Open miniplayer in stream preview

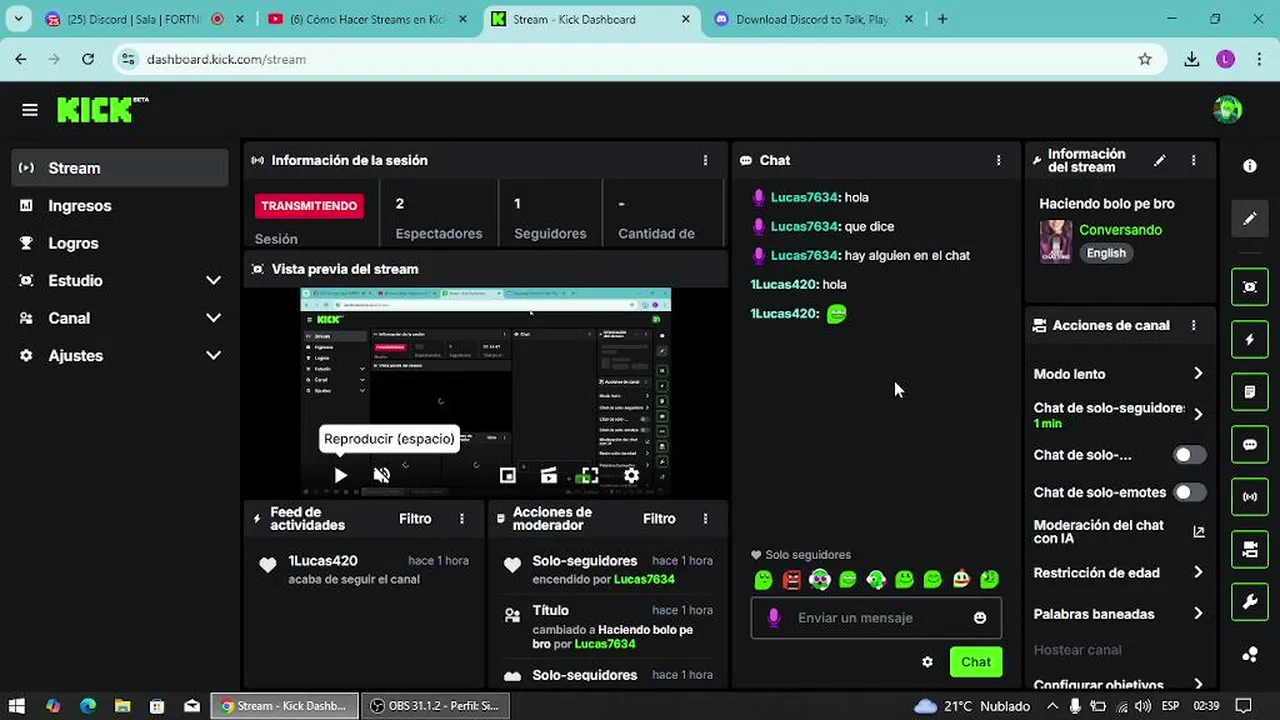(x=508, y=476)
